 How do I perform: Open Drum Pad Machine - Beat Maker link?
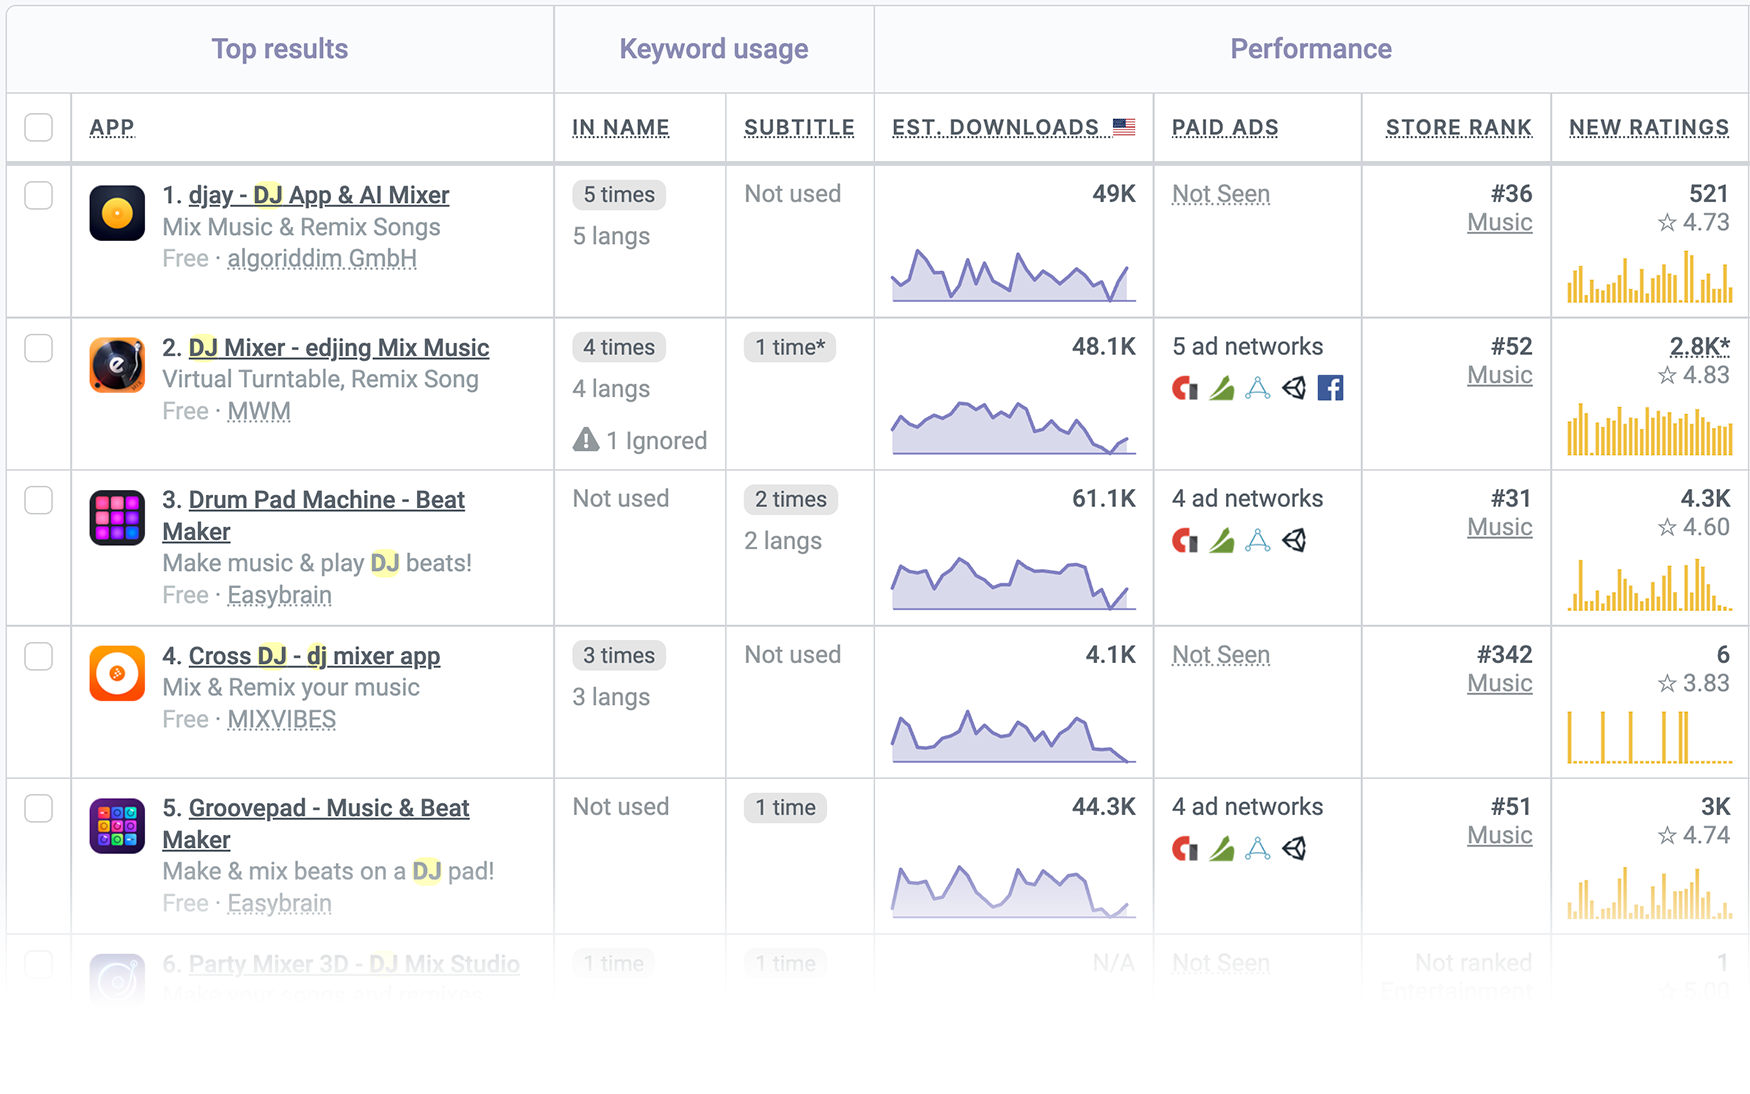pos(314,516)
